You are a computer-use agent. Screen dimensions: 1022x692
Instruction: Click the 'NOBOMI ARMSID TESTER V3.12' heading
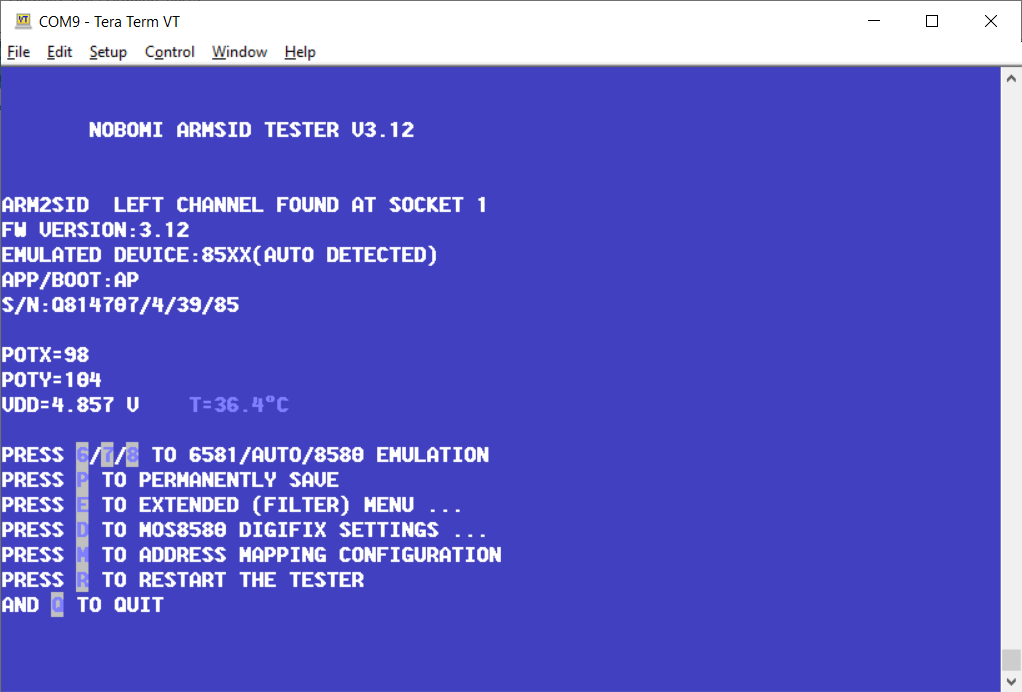[252, 130]
